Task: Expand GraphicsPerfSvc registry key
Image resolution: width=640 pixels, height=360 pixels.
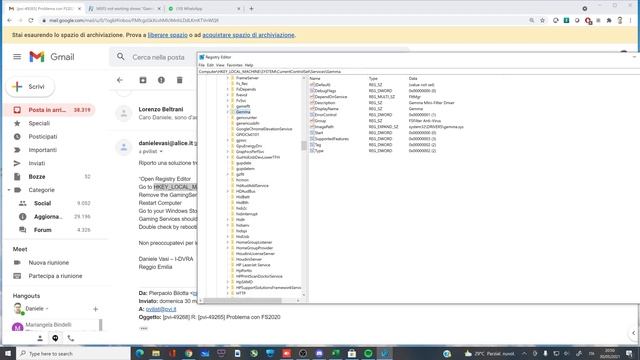Action: [228, 151]
